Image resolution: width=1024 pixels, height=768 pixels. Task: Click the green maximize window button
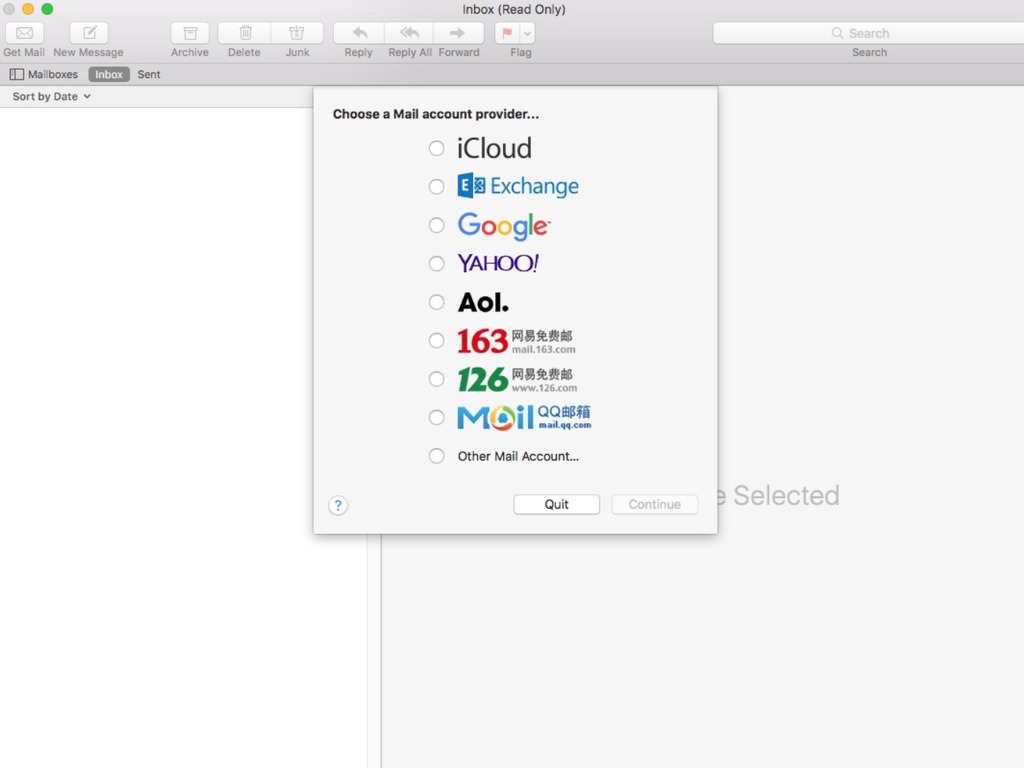tap(47, 9)
